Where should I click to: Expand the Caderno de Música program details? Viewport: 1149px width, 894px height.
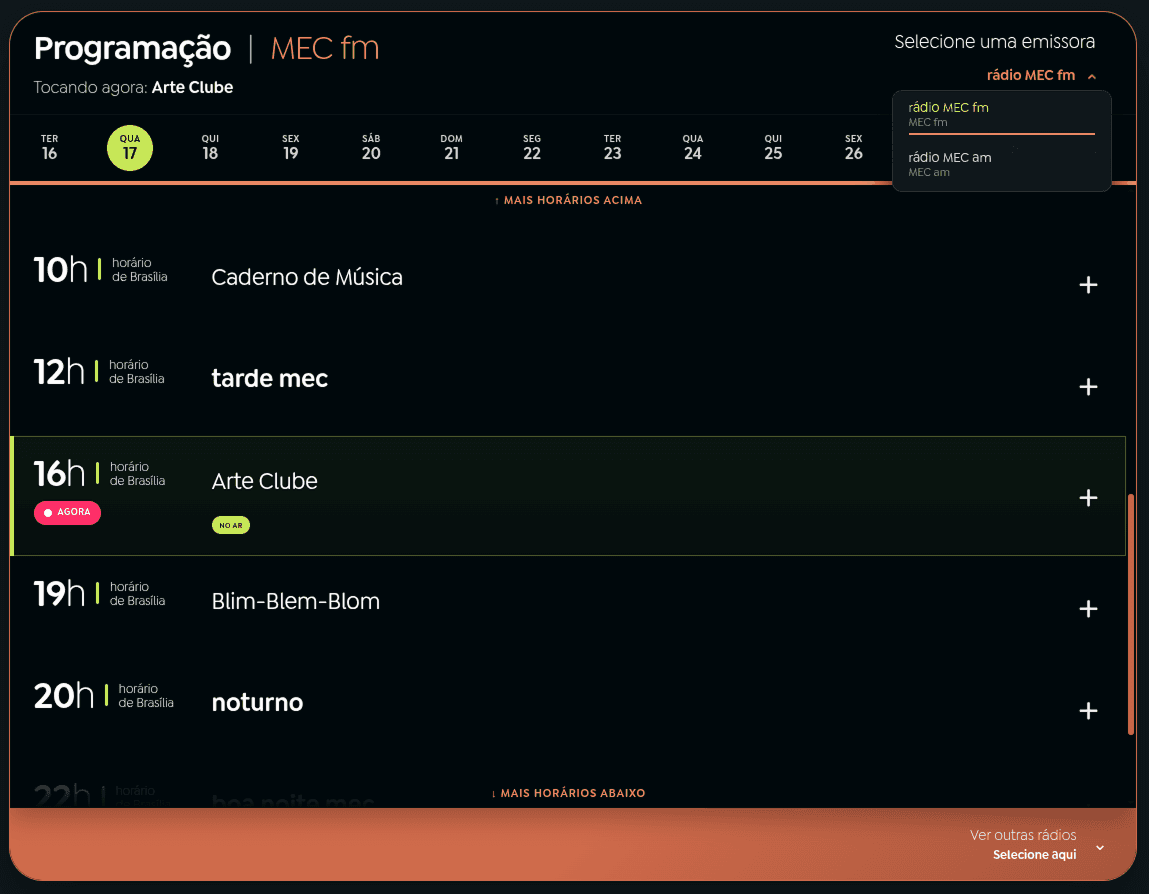click(1087, 284)
